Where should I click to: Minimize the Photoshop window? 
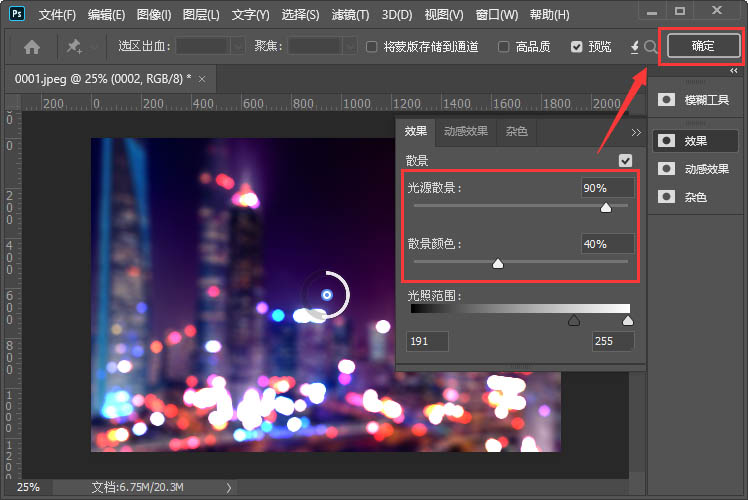652,11
